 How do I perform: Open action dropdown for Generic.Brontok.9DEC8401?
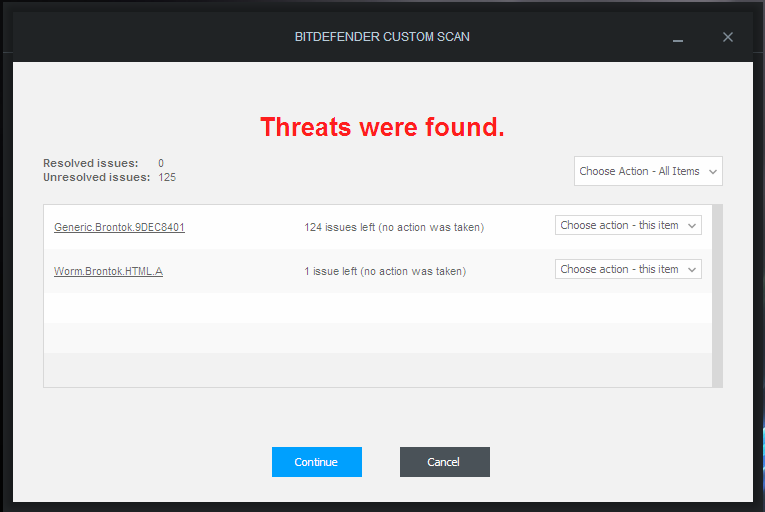pos(628,225)
